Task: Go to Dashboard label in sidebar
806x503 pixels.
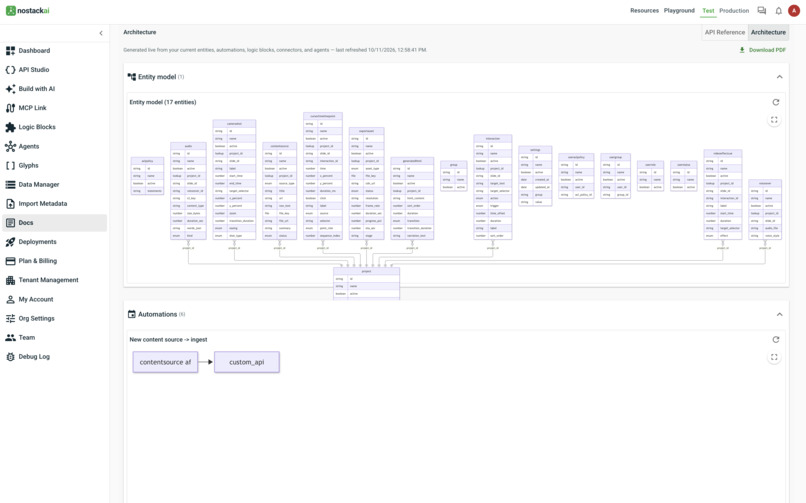Action: coord(34,50)
